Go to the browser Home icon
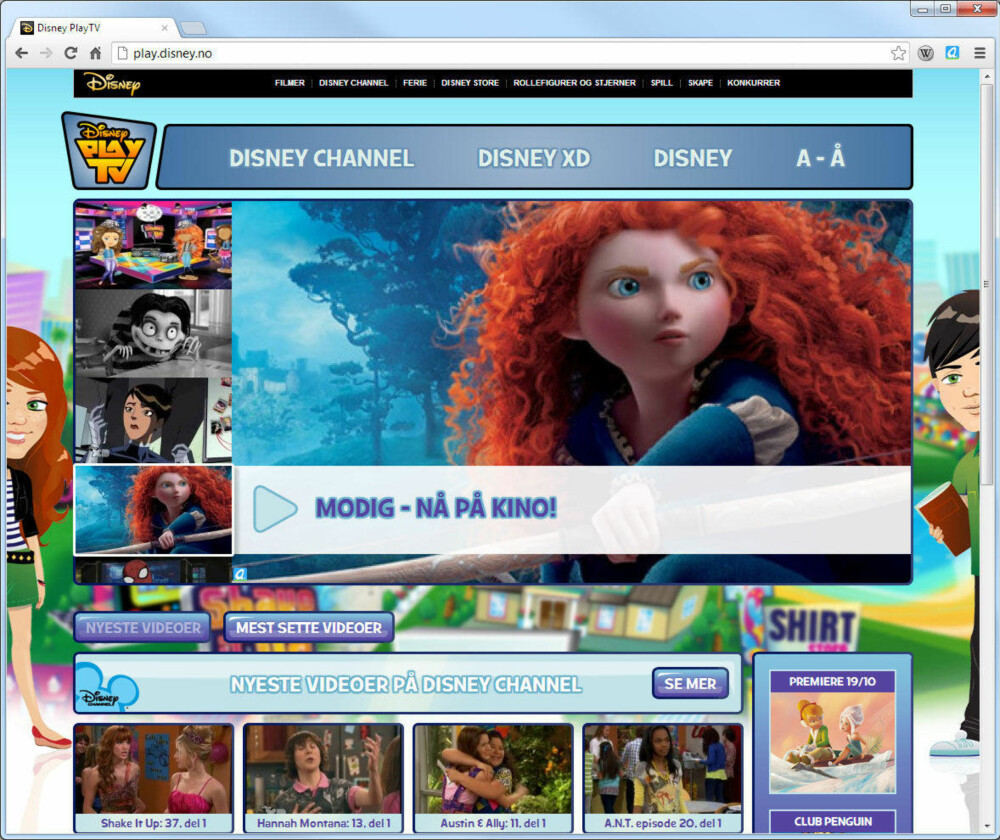This screenshot has width=1000, height=840. click(95, 54)
